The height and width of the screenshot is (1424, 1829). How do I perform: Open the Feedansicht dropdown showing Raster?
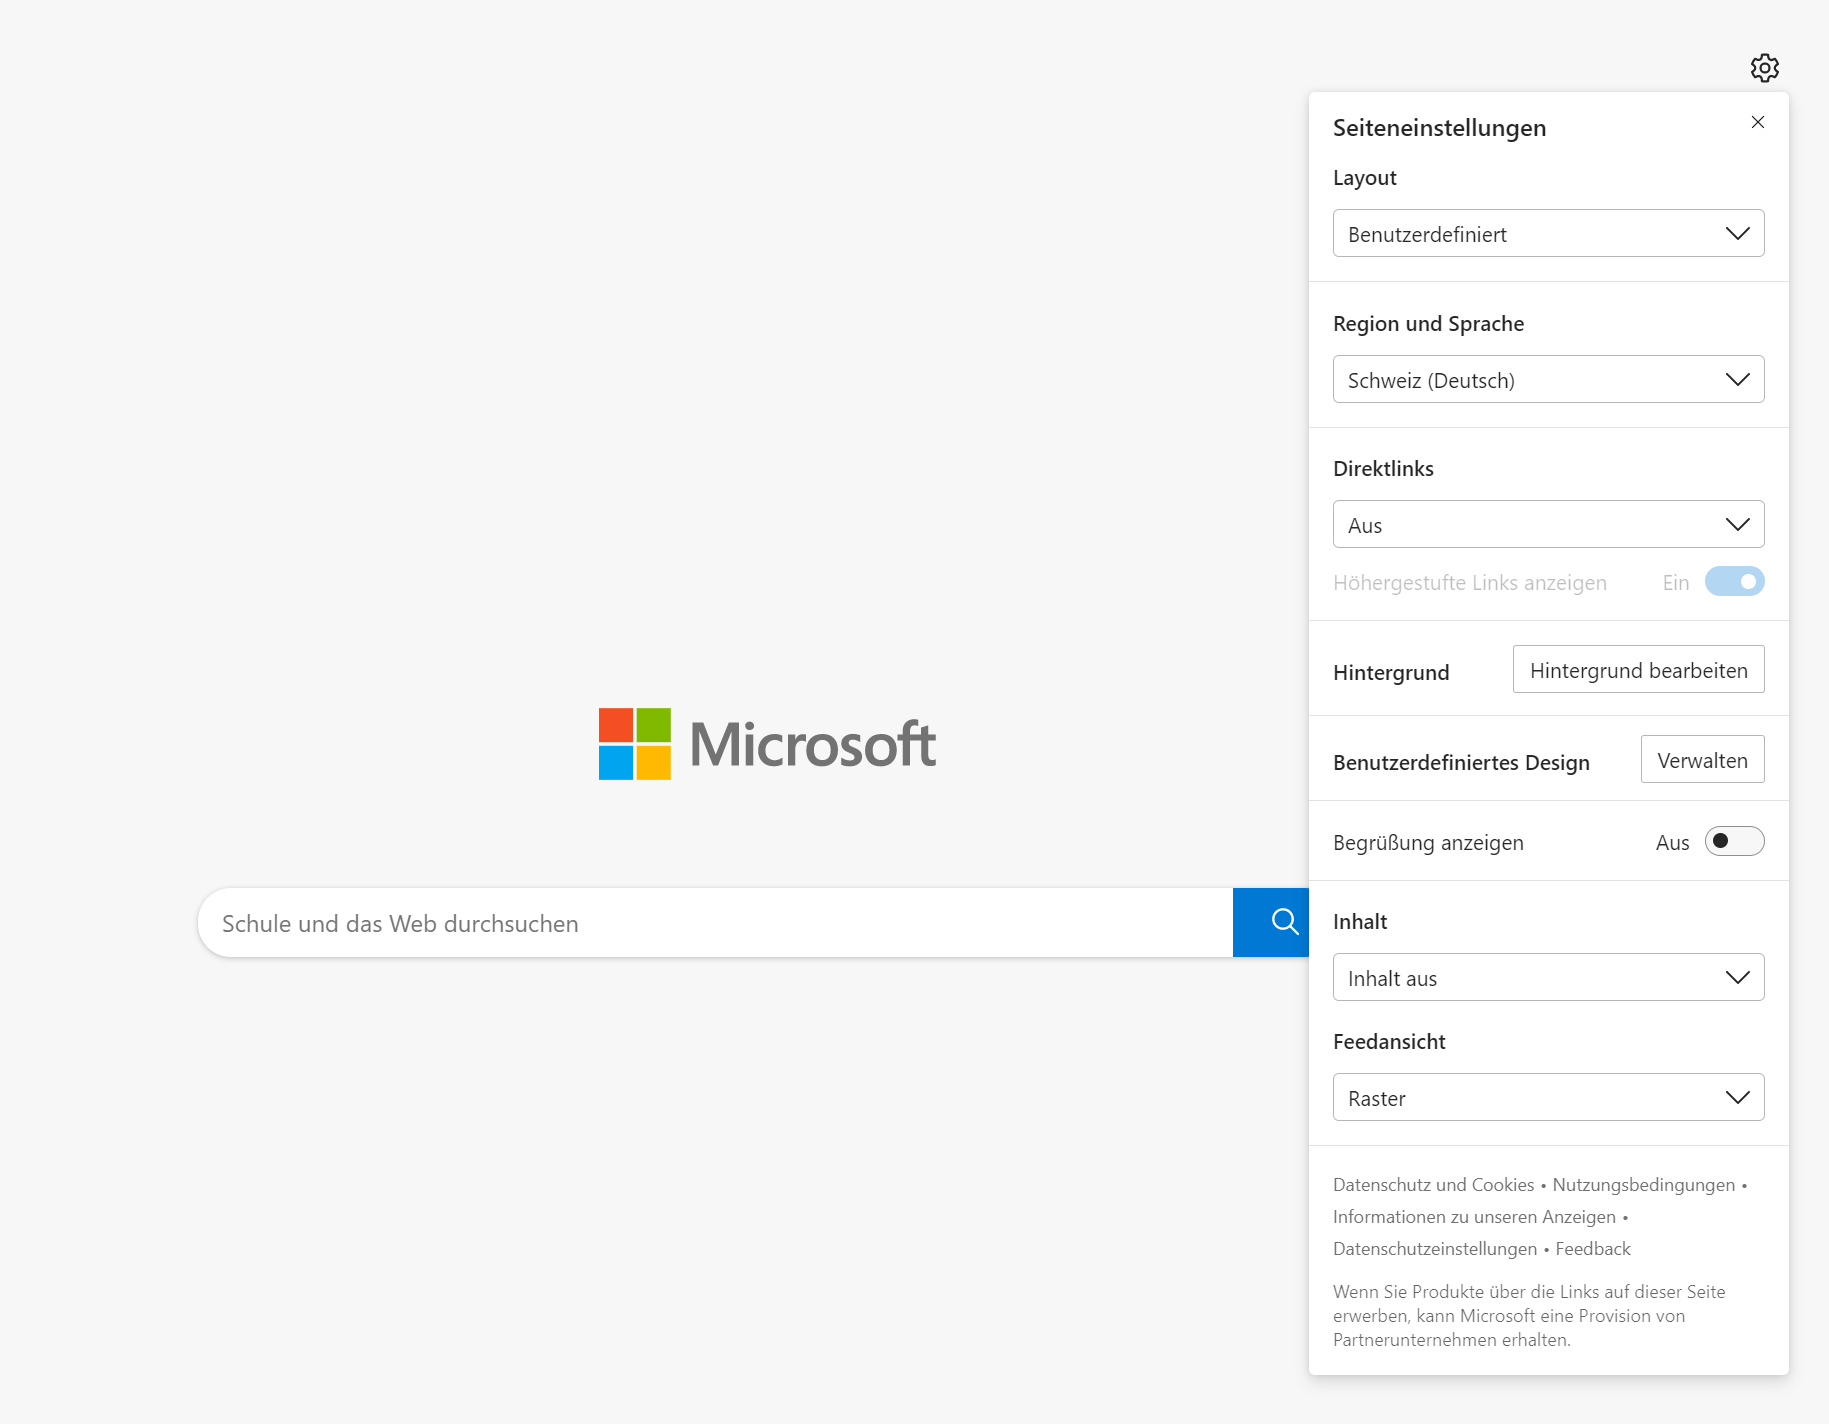[x=1547, y=1098]
